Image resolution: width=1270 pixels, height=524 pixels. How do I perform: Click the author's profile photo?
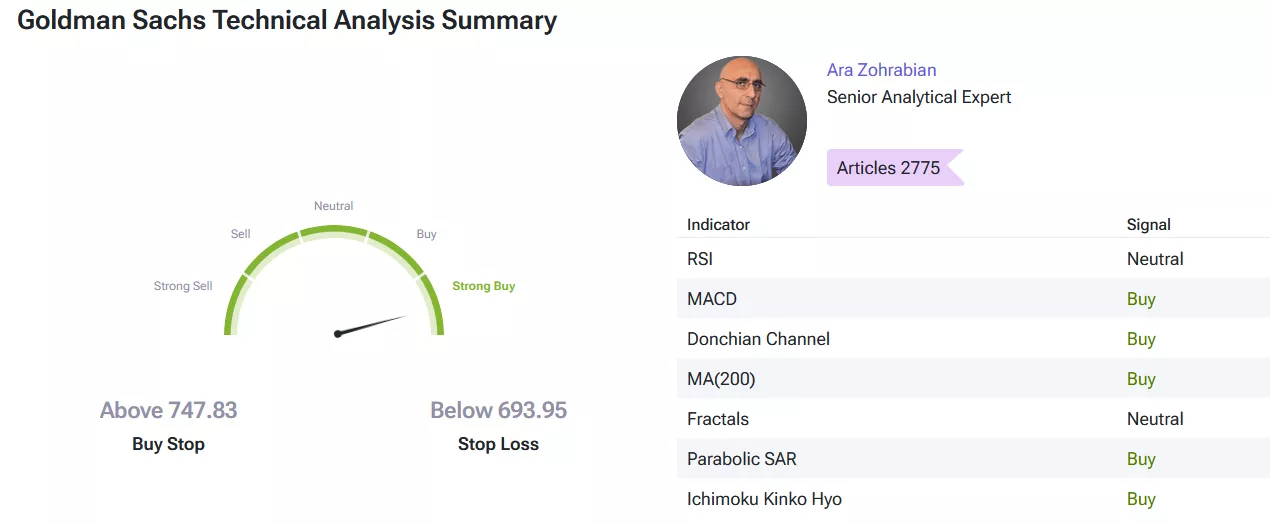742,121
